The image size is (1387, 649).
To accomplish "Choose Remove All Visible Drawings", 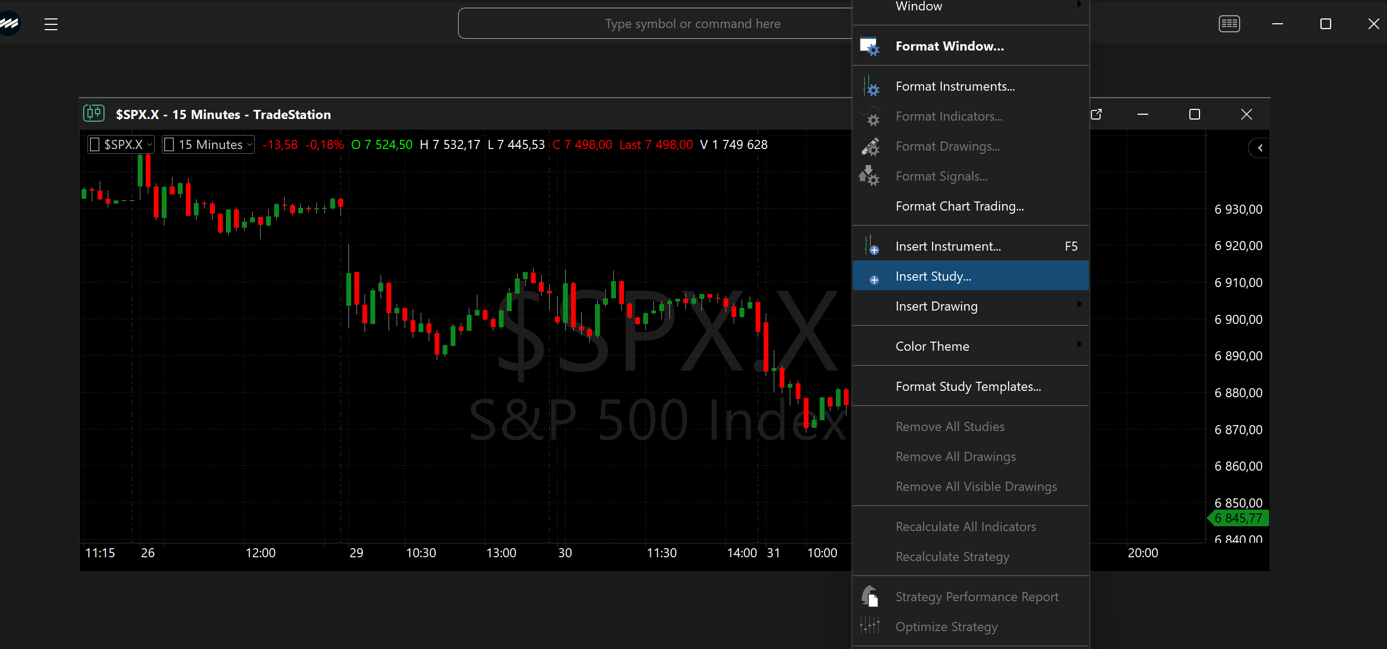I will pos(970,486).
